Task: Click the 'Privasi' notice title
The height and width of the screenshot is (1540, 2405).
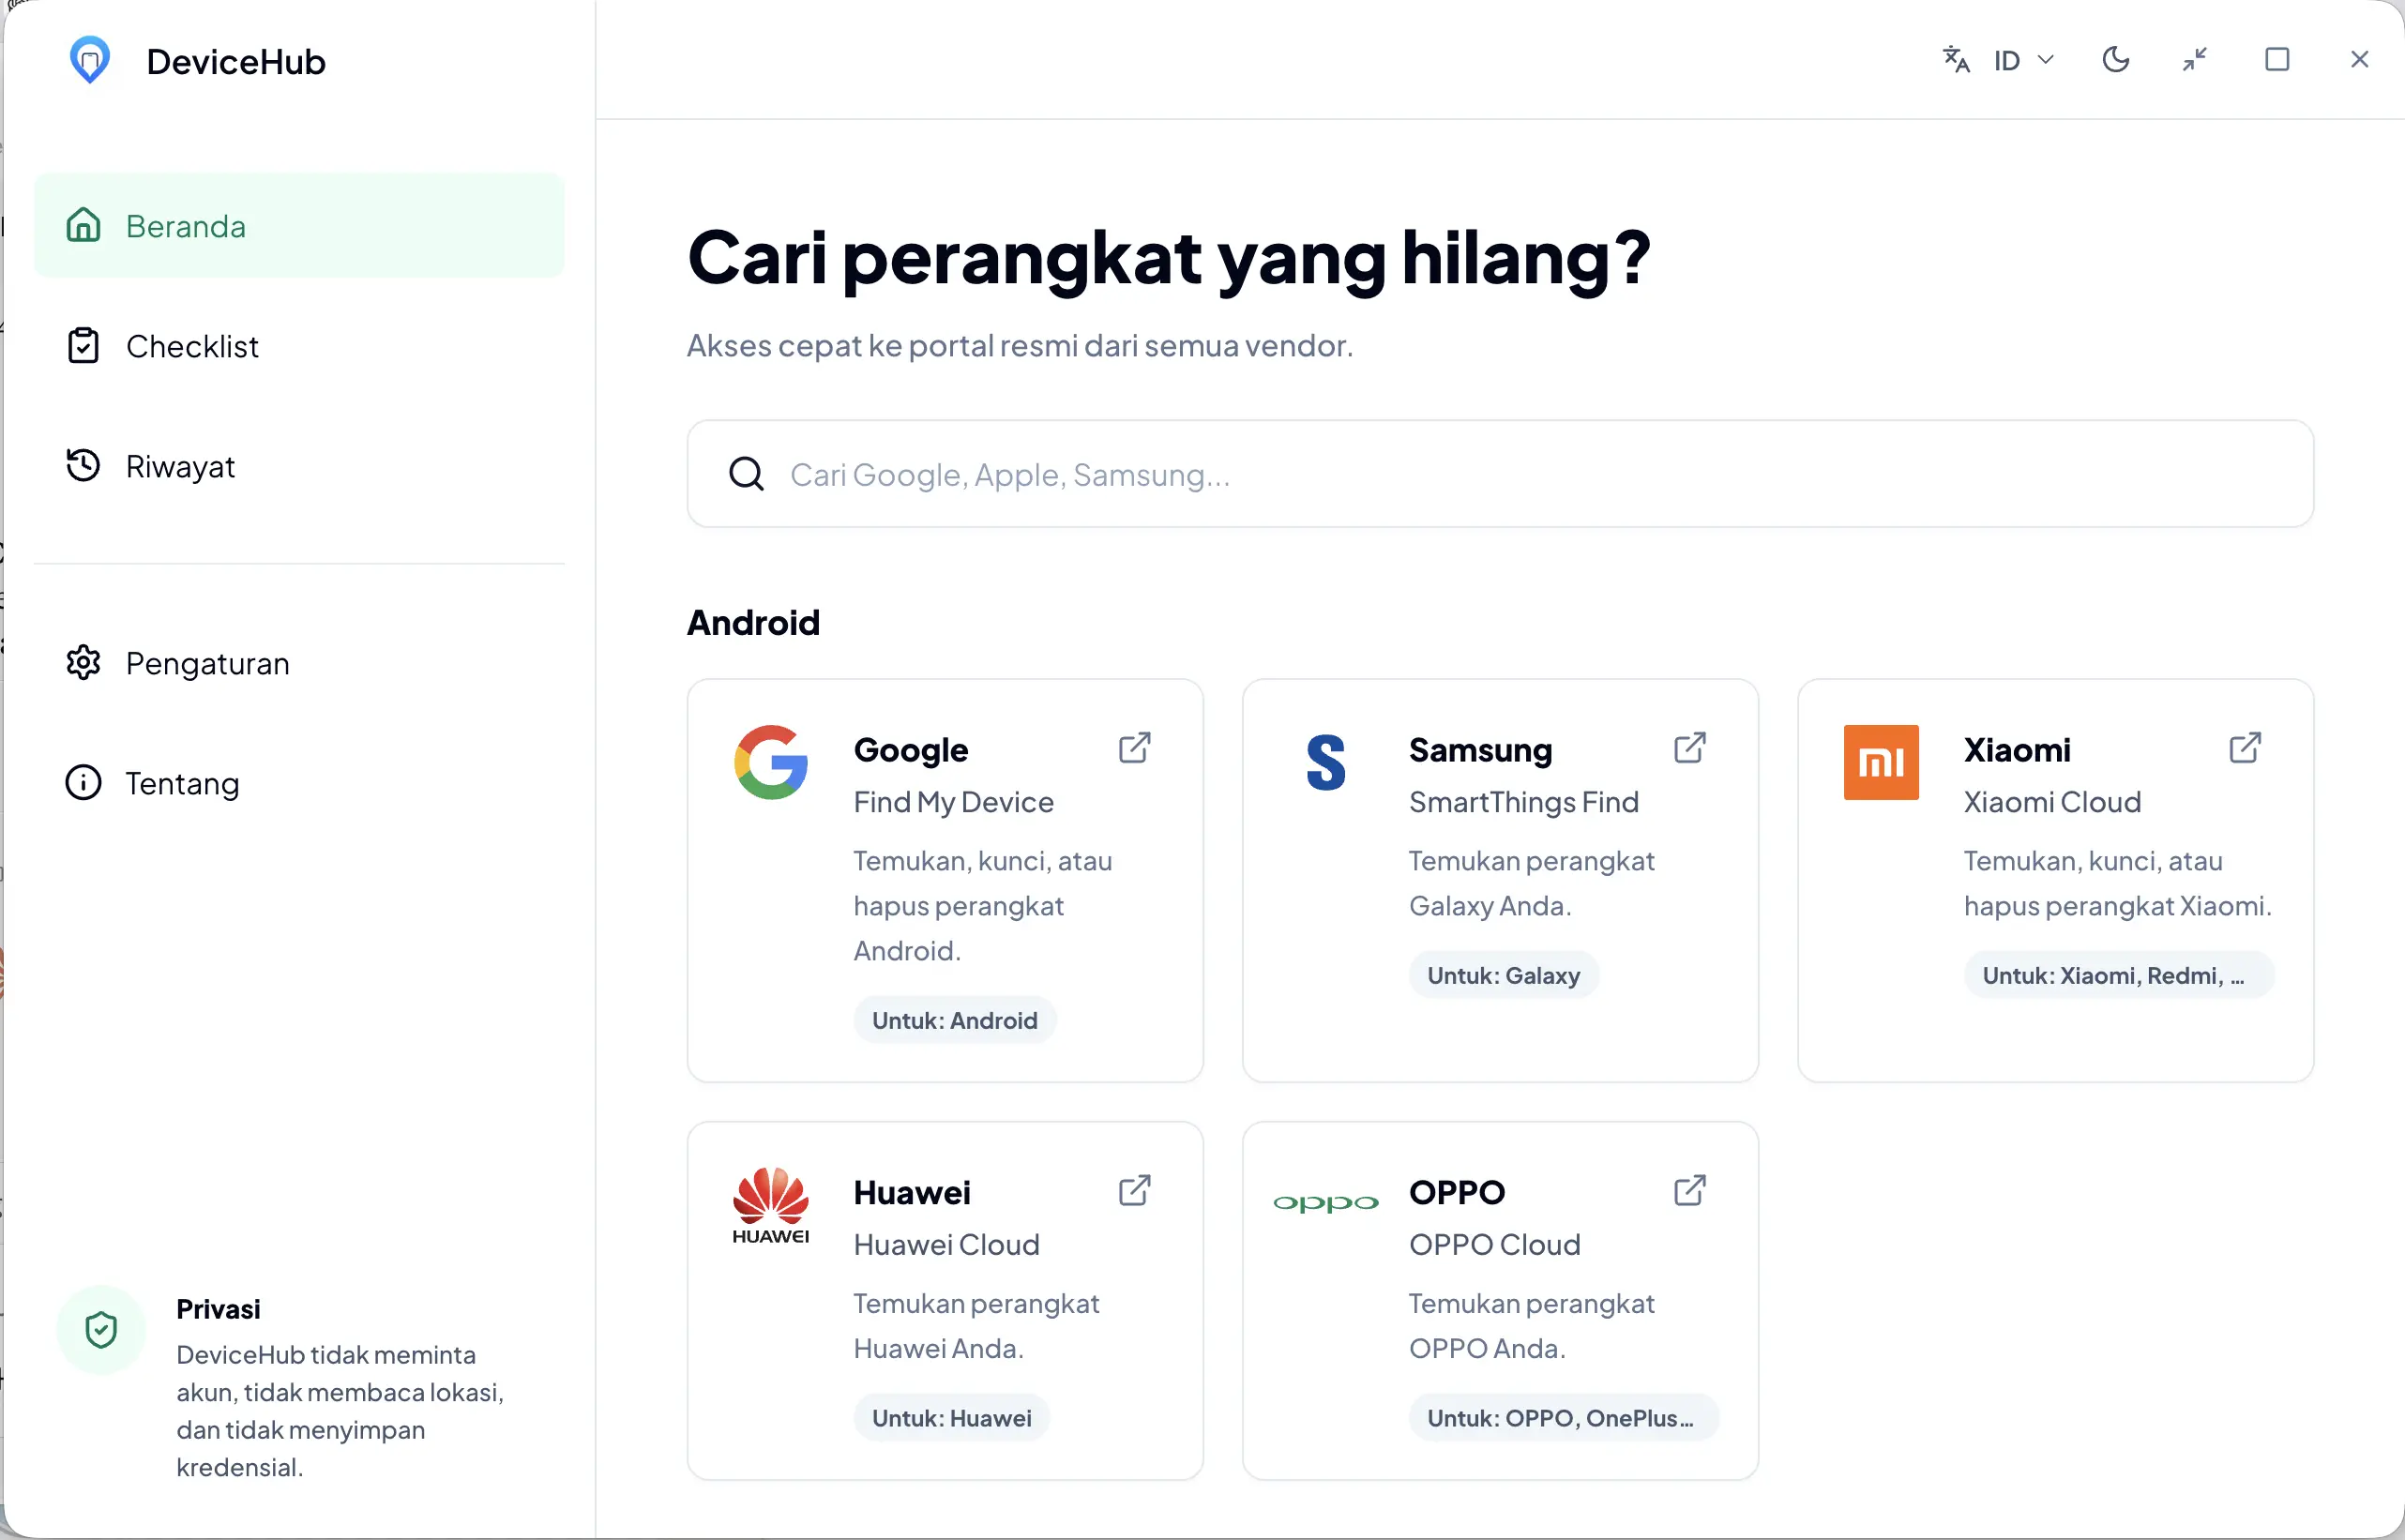Action: point(218,1309)
